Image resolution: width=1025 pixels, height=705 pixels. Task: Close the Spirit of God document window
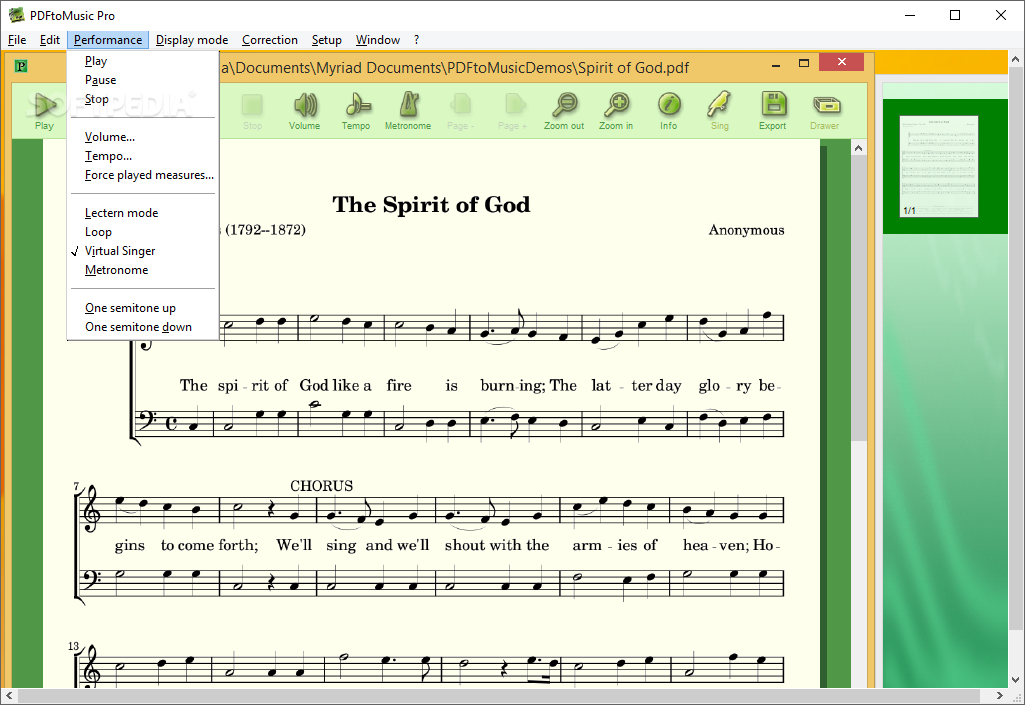click(841, 62)
